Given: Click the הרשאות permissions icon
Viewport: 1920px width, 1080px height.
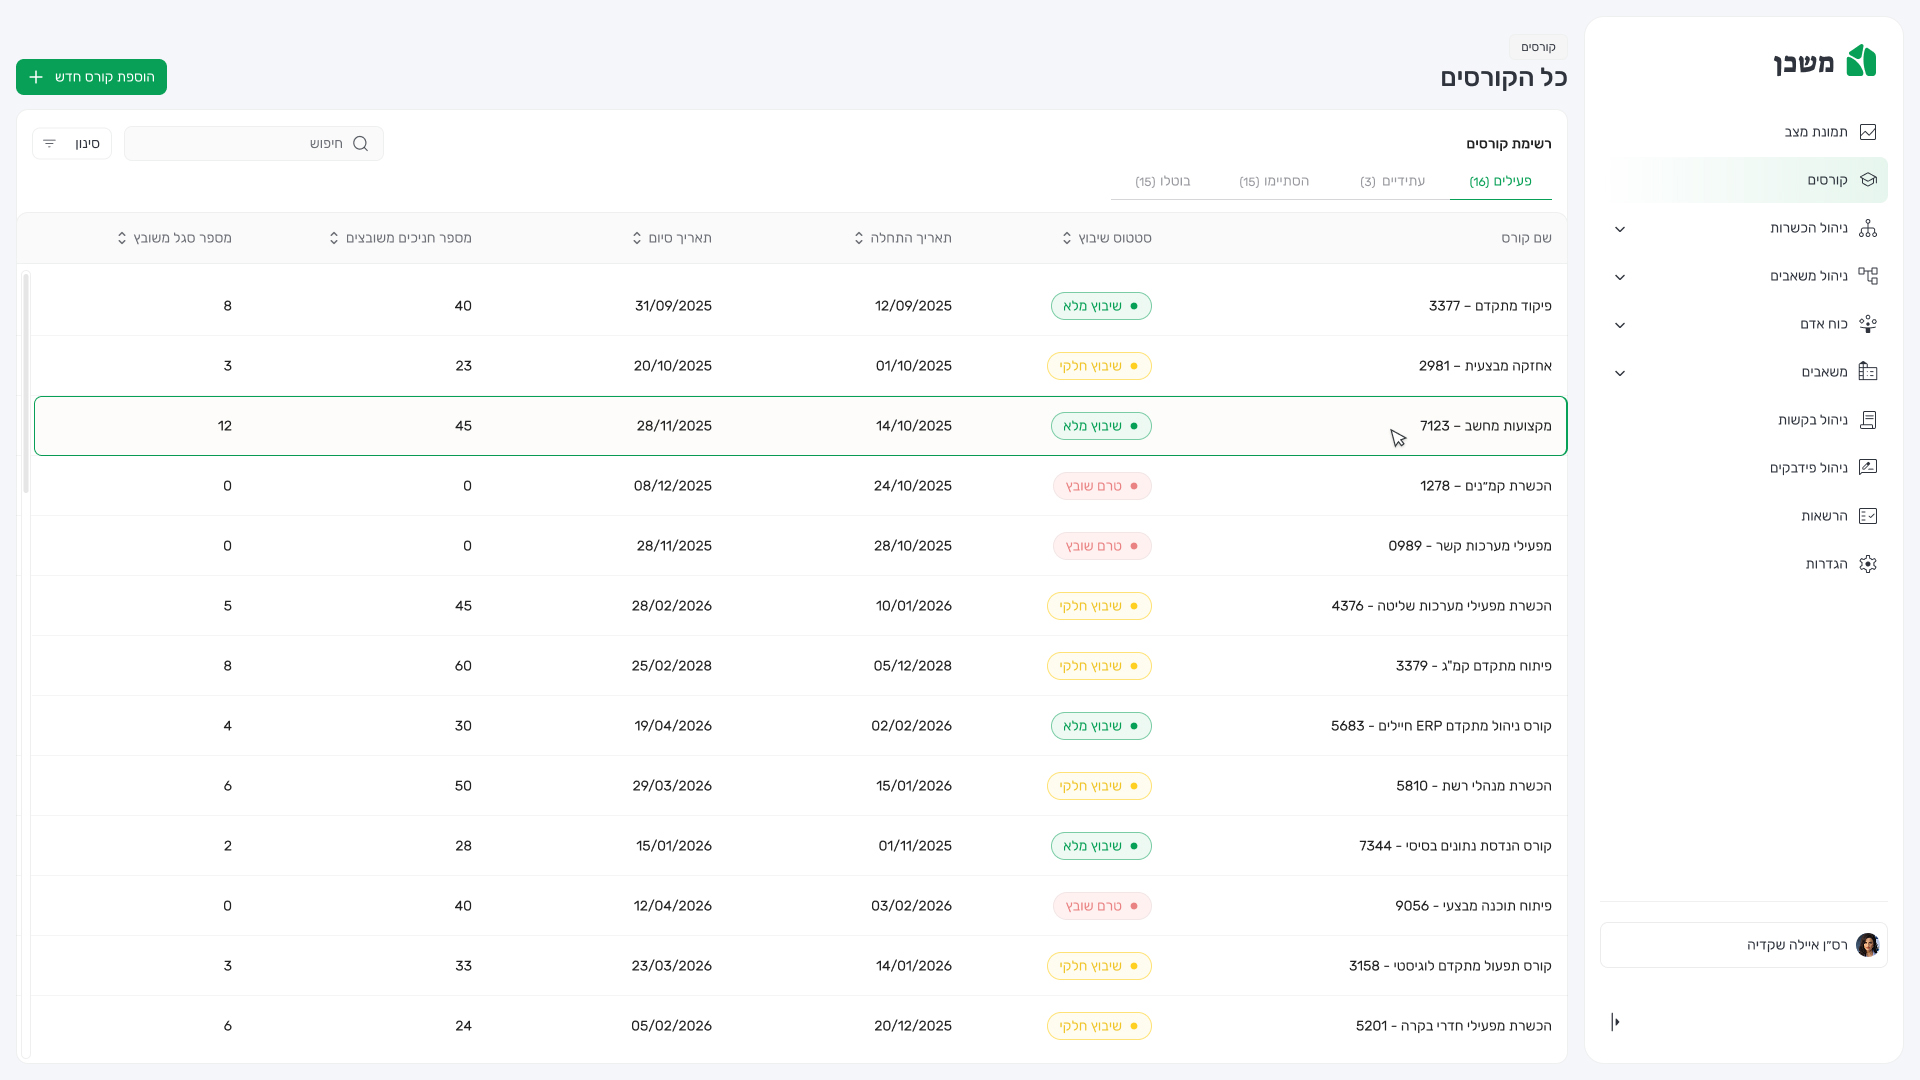Looking at the screenshot, I should pyautogui.click(x=1867, y=516).
